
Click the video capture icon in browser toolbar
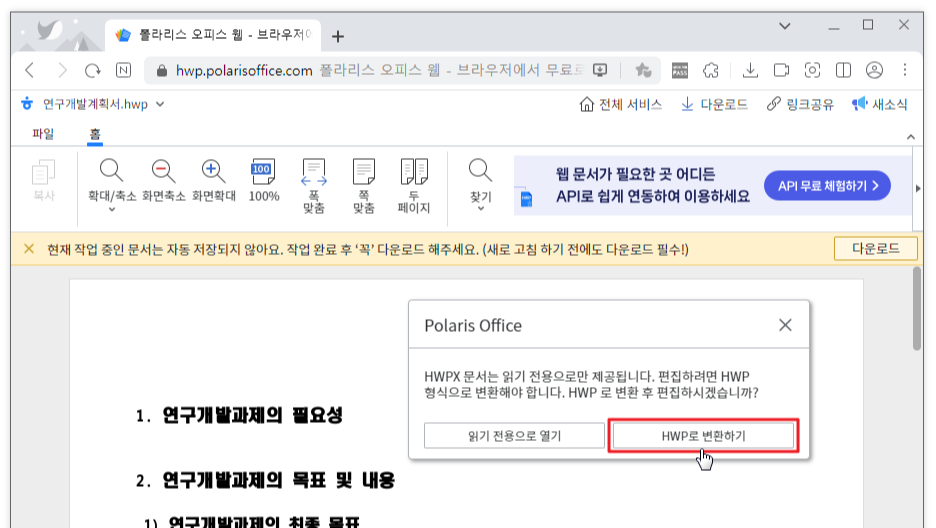[781, 70]
